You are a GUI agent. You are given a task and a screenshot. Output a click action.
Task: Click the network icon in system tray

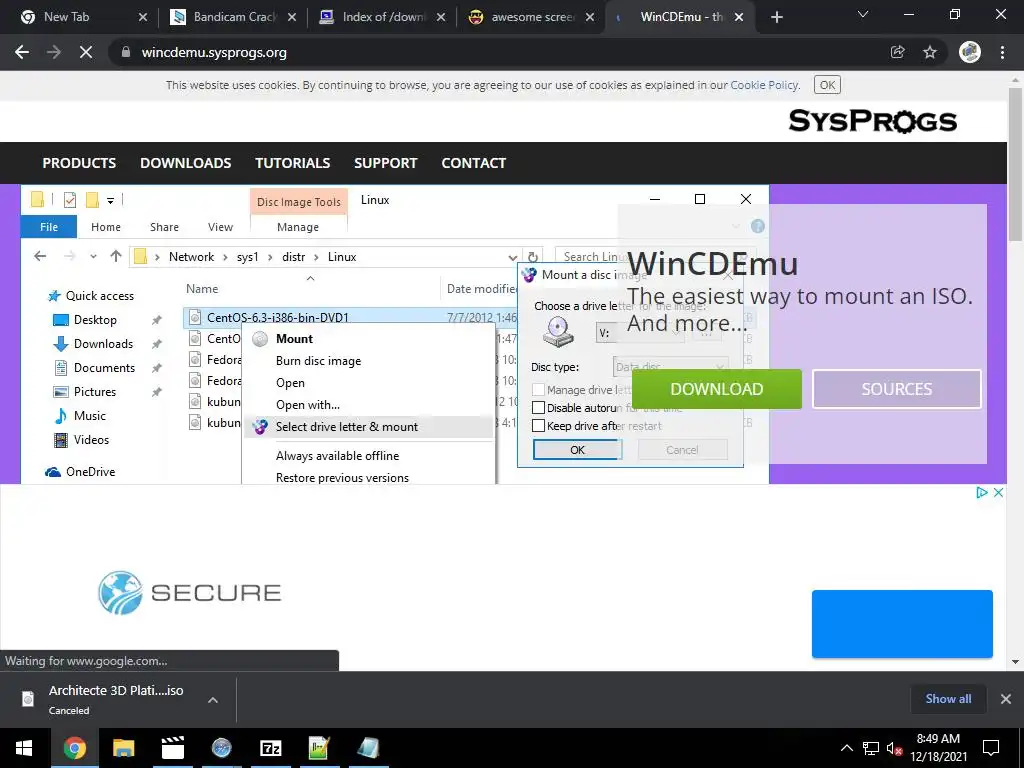coord(871,748)
